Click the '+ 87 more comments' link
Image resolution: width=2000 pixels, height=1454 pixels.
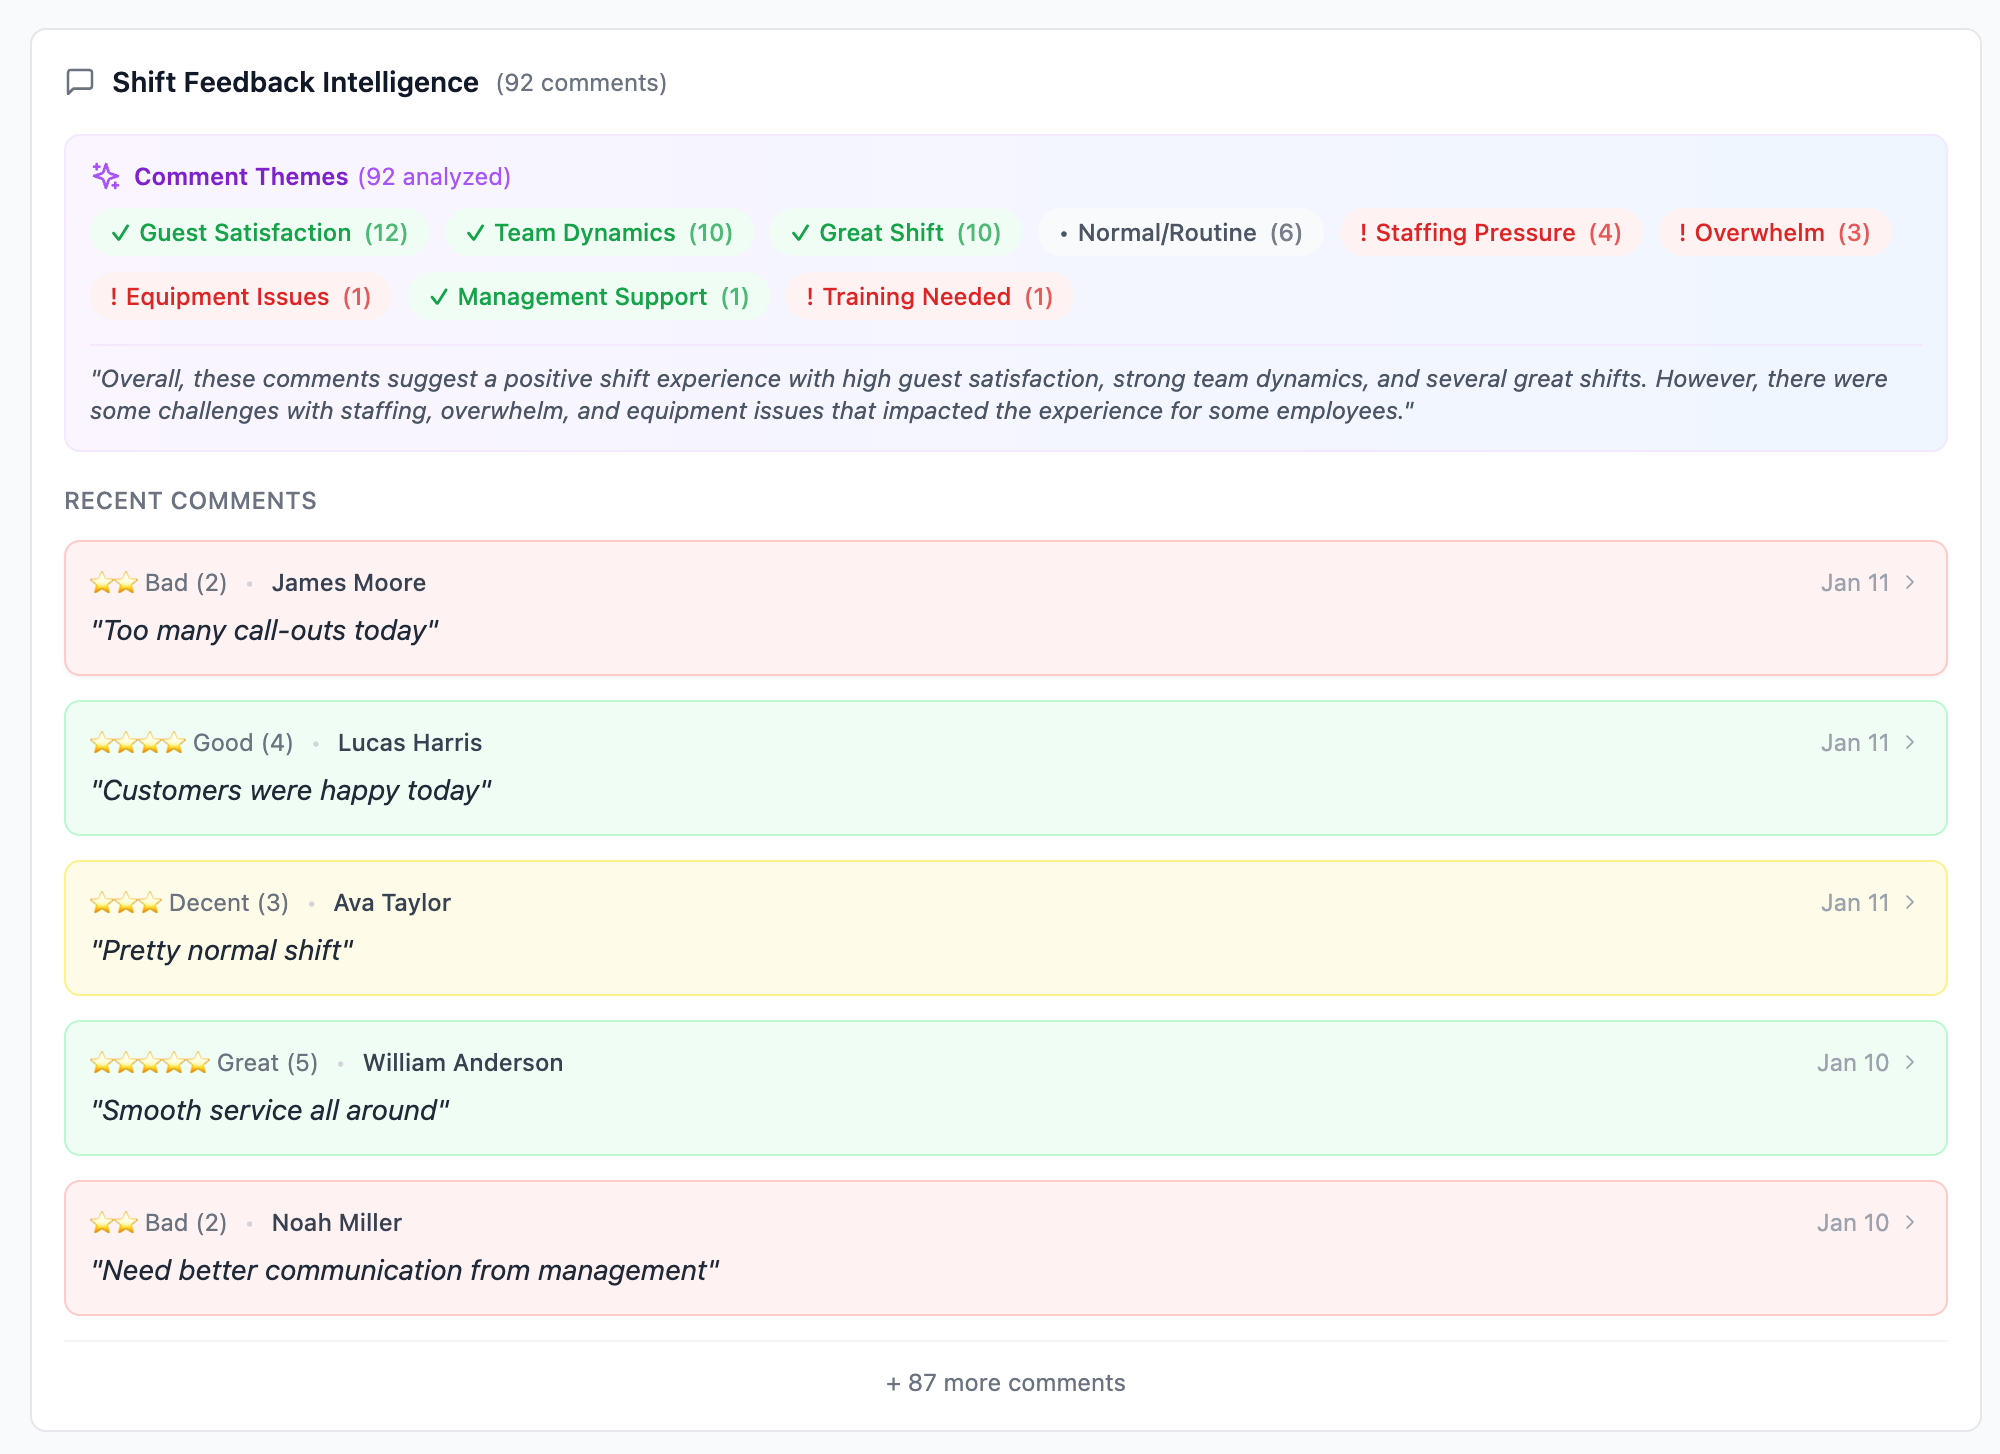coord(1004,1382)
